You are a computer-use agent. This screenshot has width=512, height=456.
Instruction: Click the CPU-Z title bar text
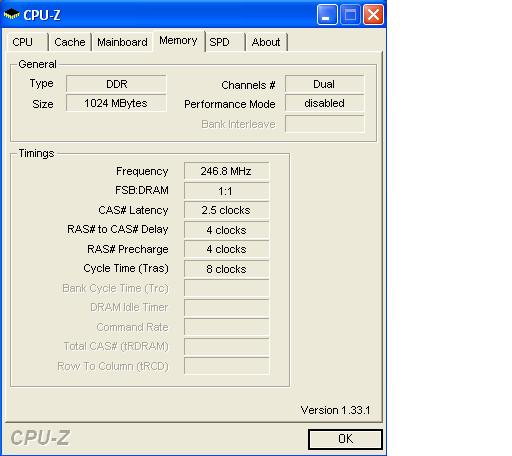42,15
